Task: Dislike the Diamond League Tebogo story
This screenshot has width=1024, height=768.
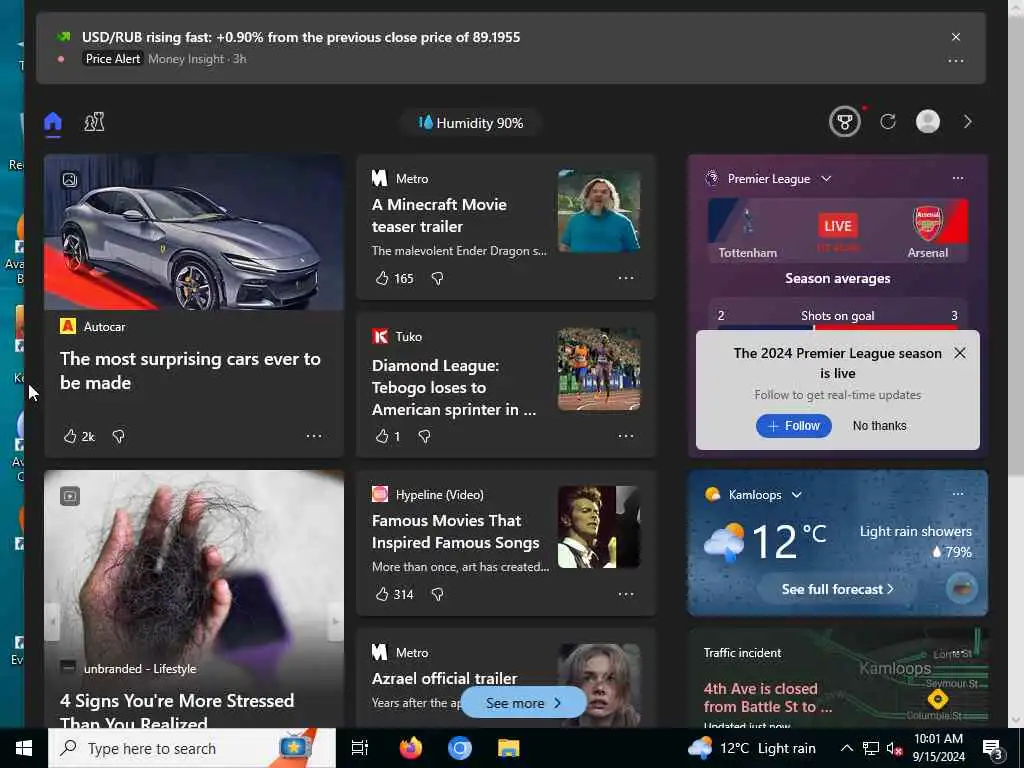Action: (x=424, y=436)
